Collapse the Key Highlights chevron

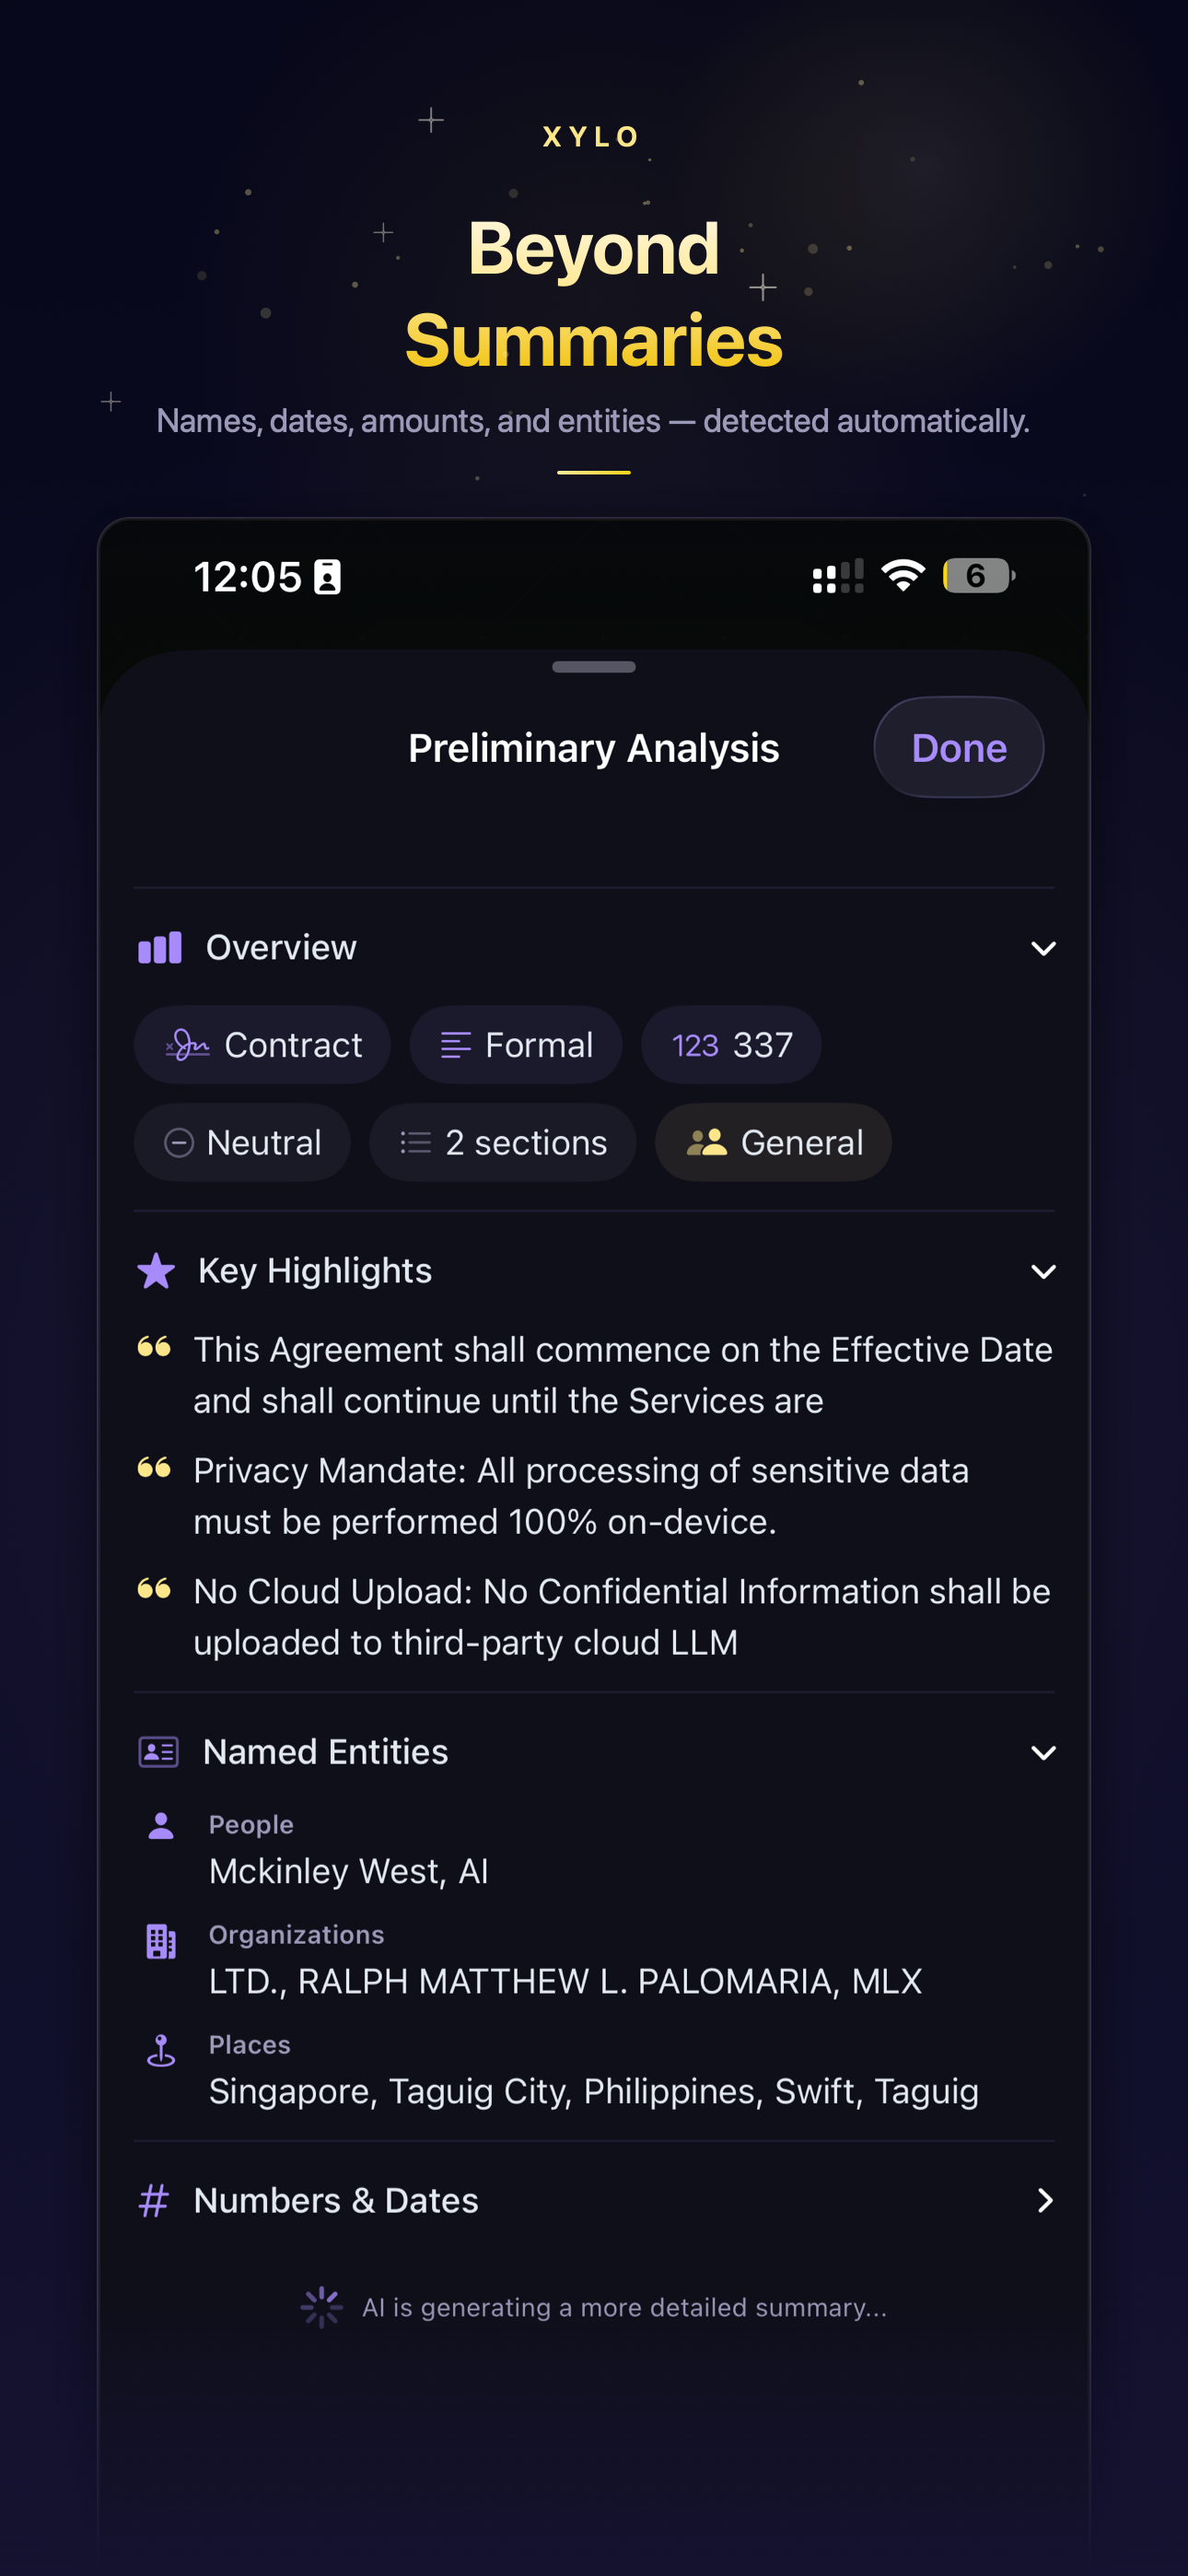pyautogui.click(x=1043, y=1271)
